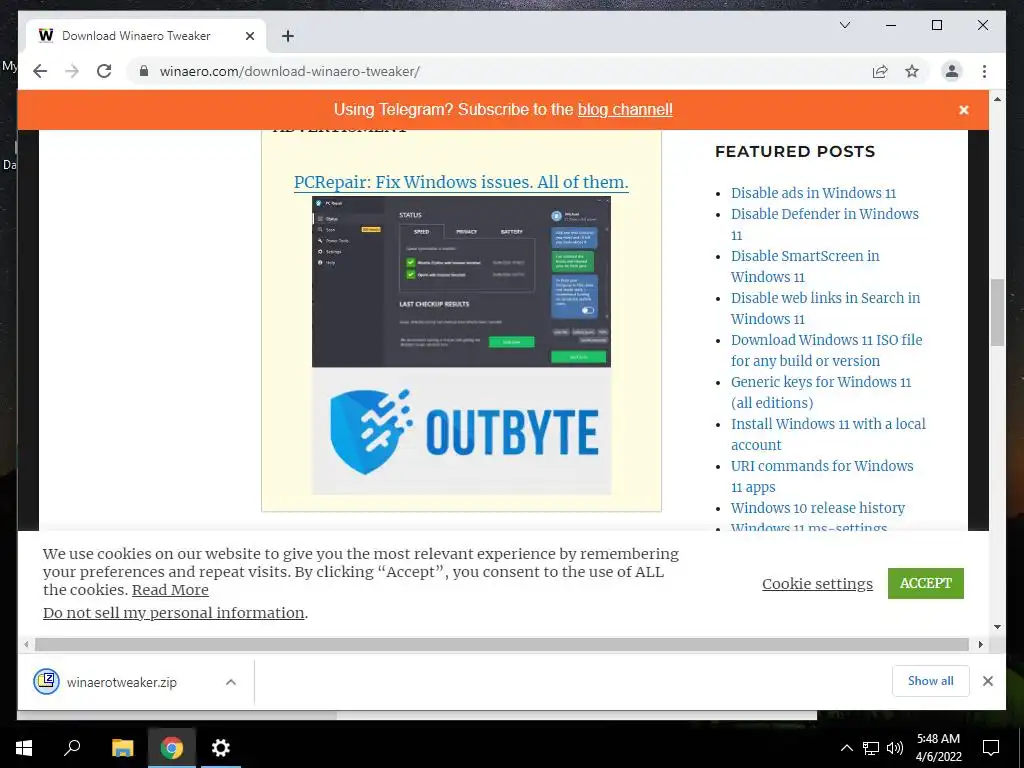
Task: Click the forward navigation arrow
Action: pyautogui.click(x=72, y=71)
